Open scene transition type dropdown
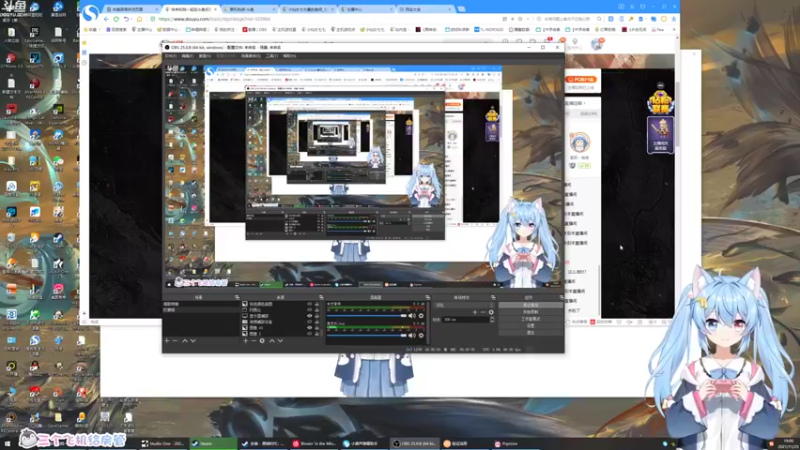The width and height of the screenshot is (800, 450). (464, 305)
